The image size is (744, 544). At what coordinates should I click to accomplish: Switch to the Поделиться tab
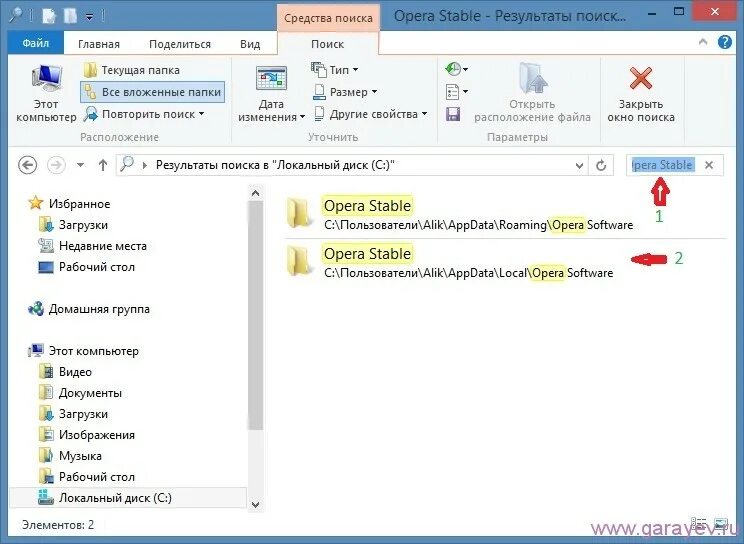pyautogui.click(x=180, y=44)
